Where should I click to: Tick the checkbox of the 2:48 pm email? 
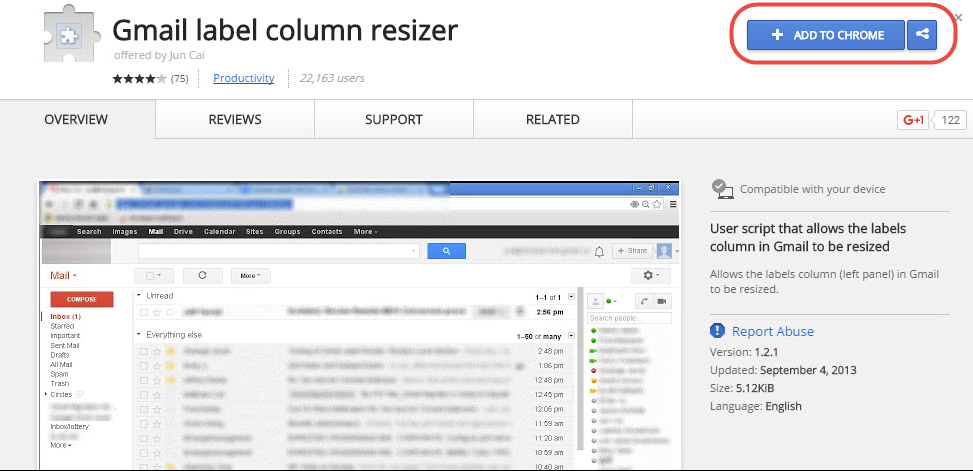point(143,351)
